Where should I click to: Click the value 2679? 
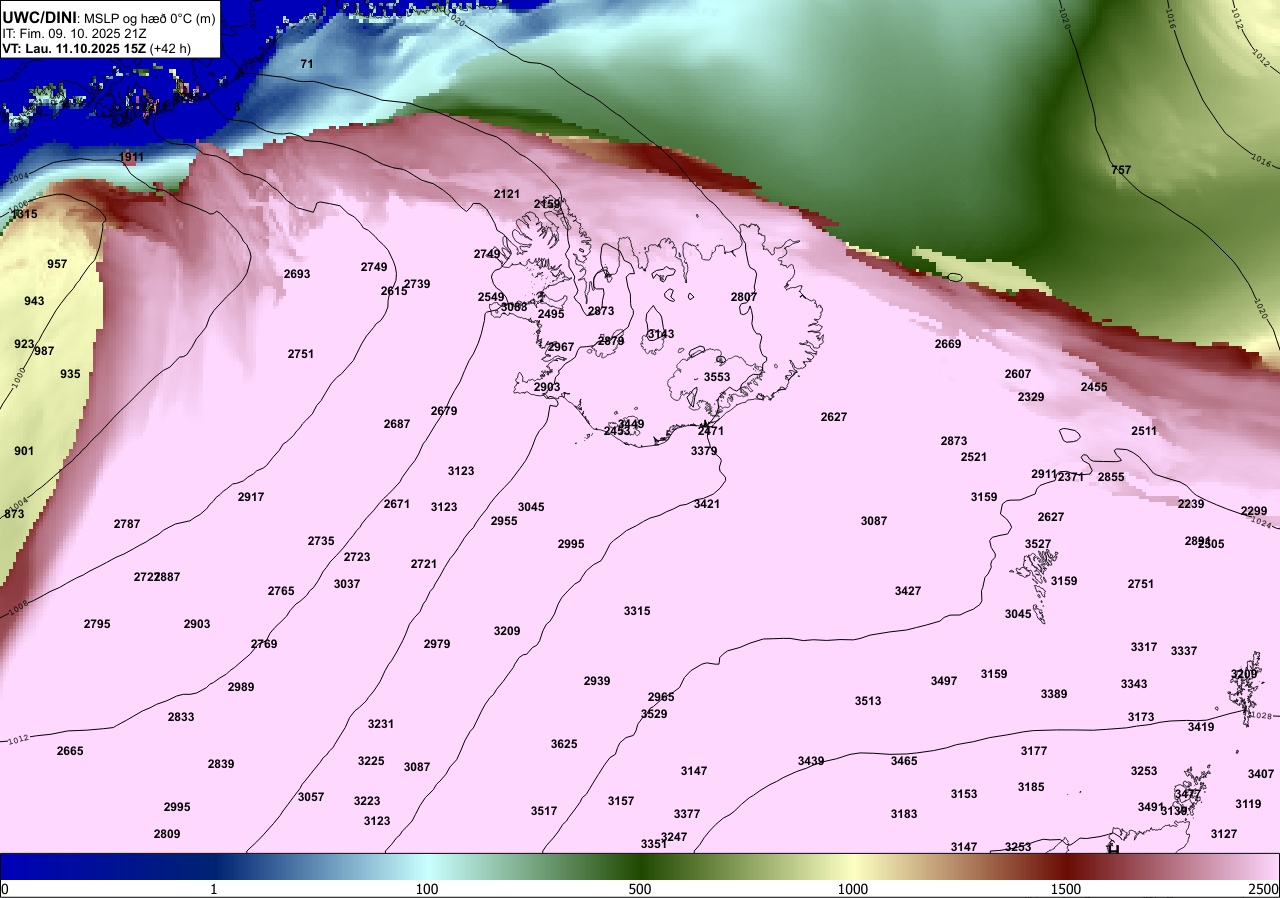pyautogui.click(x=444, y=411)
